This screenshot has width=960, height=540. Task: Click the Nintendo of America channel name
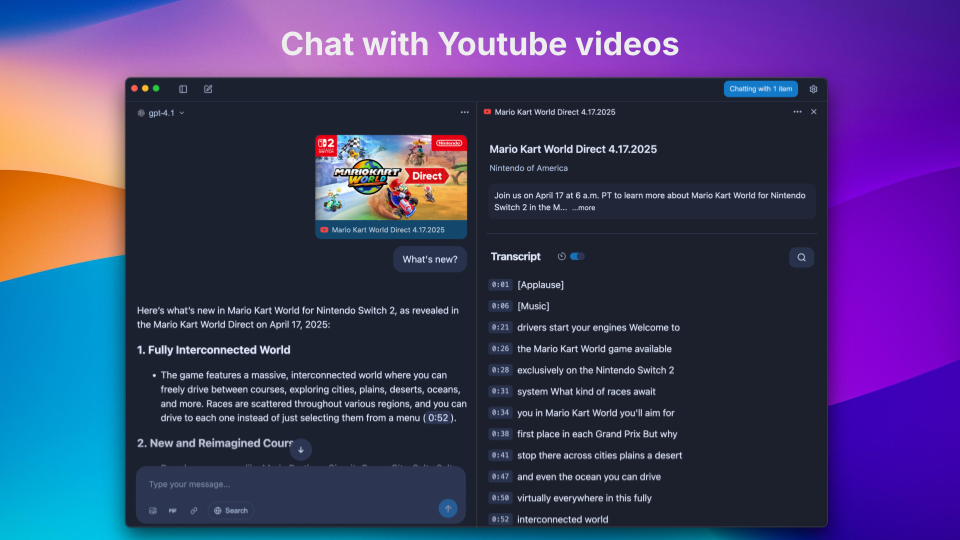click(528, 168)
